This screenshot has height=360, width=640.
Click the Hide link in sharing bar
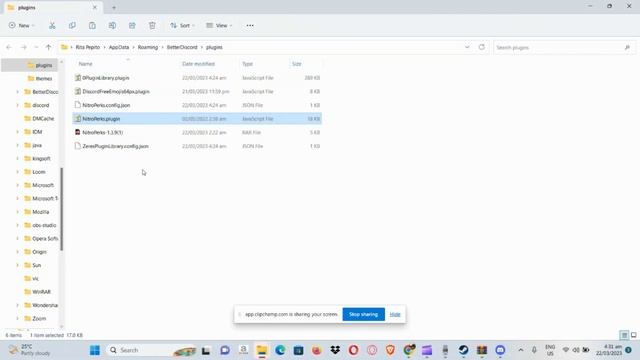395,314
